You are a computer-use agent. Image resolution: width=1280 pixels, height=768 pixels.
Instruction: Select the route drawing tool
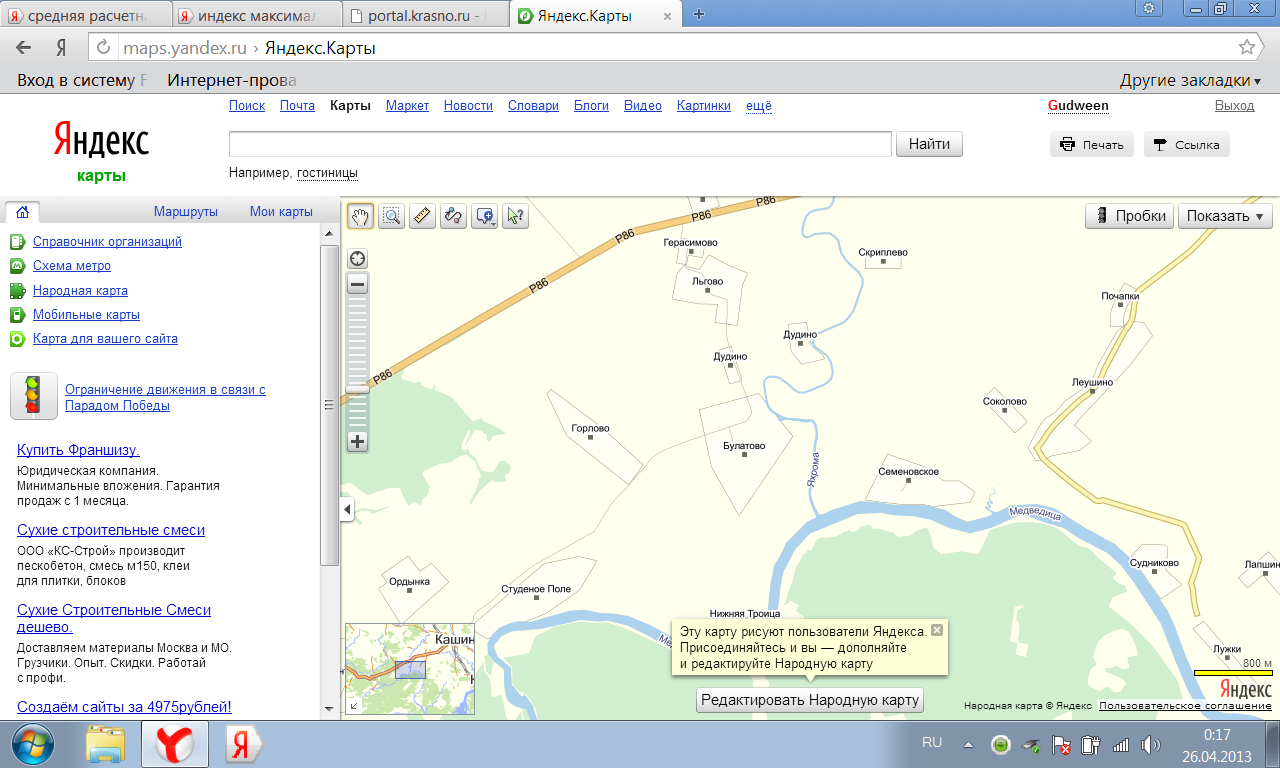453,215
